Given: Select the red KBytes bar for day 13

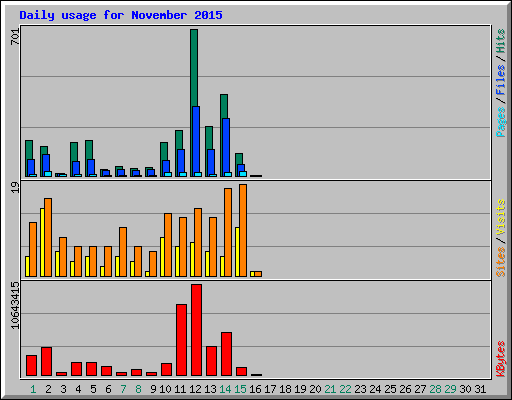Looking at the screenshot, I should pos(211,361).
